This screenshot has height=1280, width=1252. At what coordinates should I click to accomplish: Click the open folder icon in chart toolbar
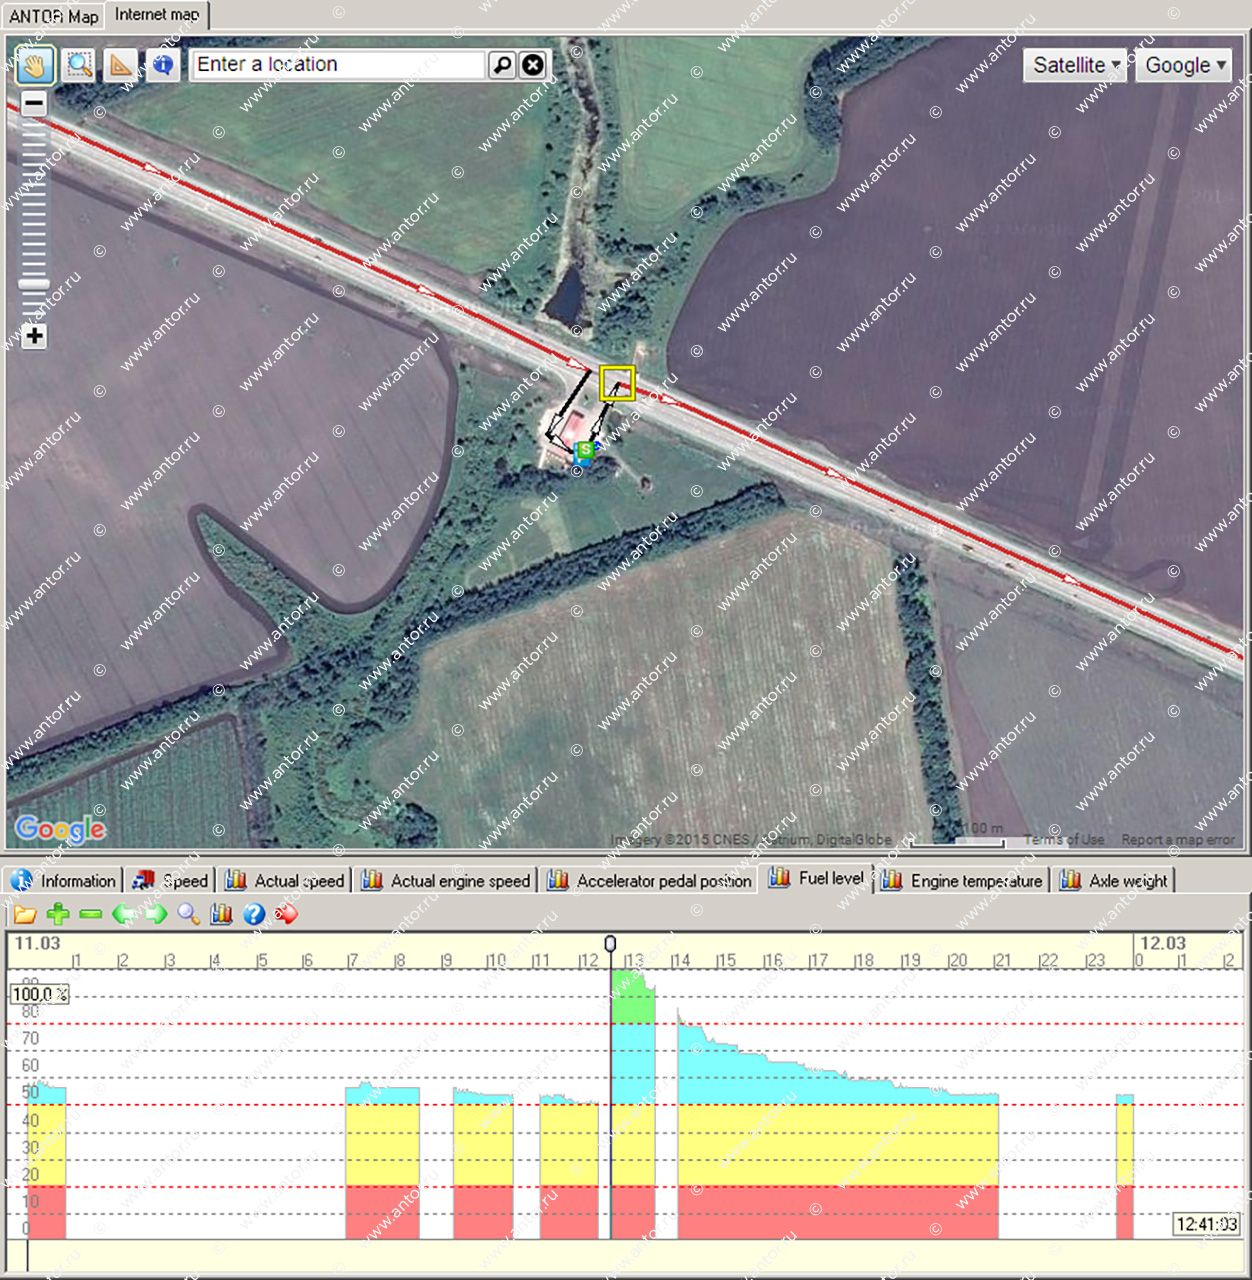[x=25, y=914]
